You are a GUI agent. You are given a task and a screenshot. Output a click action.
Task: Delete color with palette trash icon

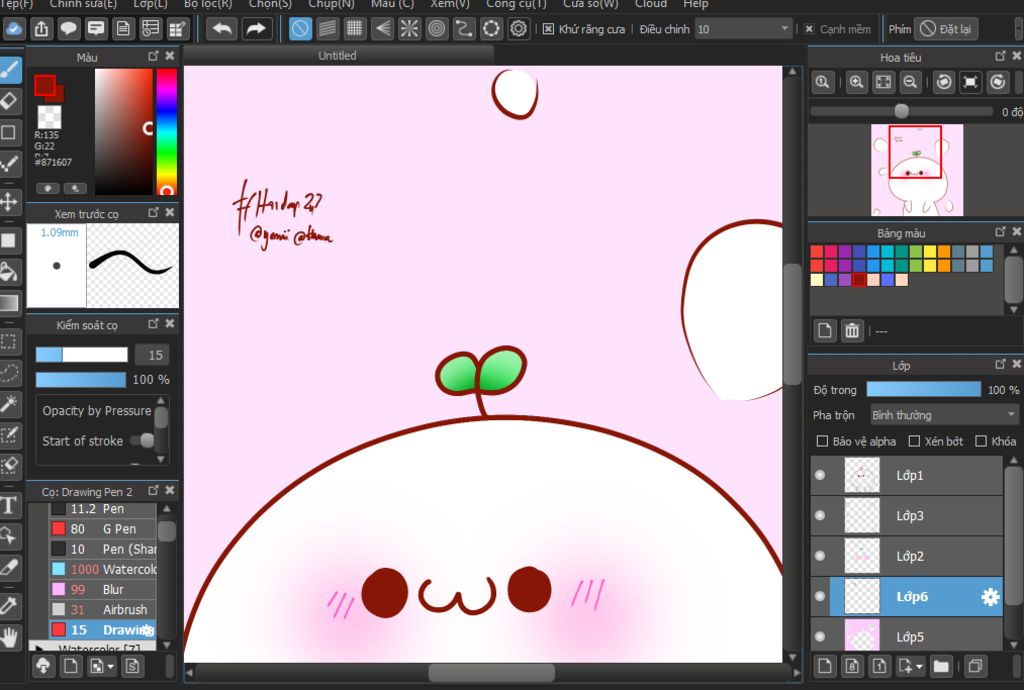pyautogui.click(x=852, y=330)
